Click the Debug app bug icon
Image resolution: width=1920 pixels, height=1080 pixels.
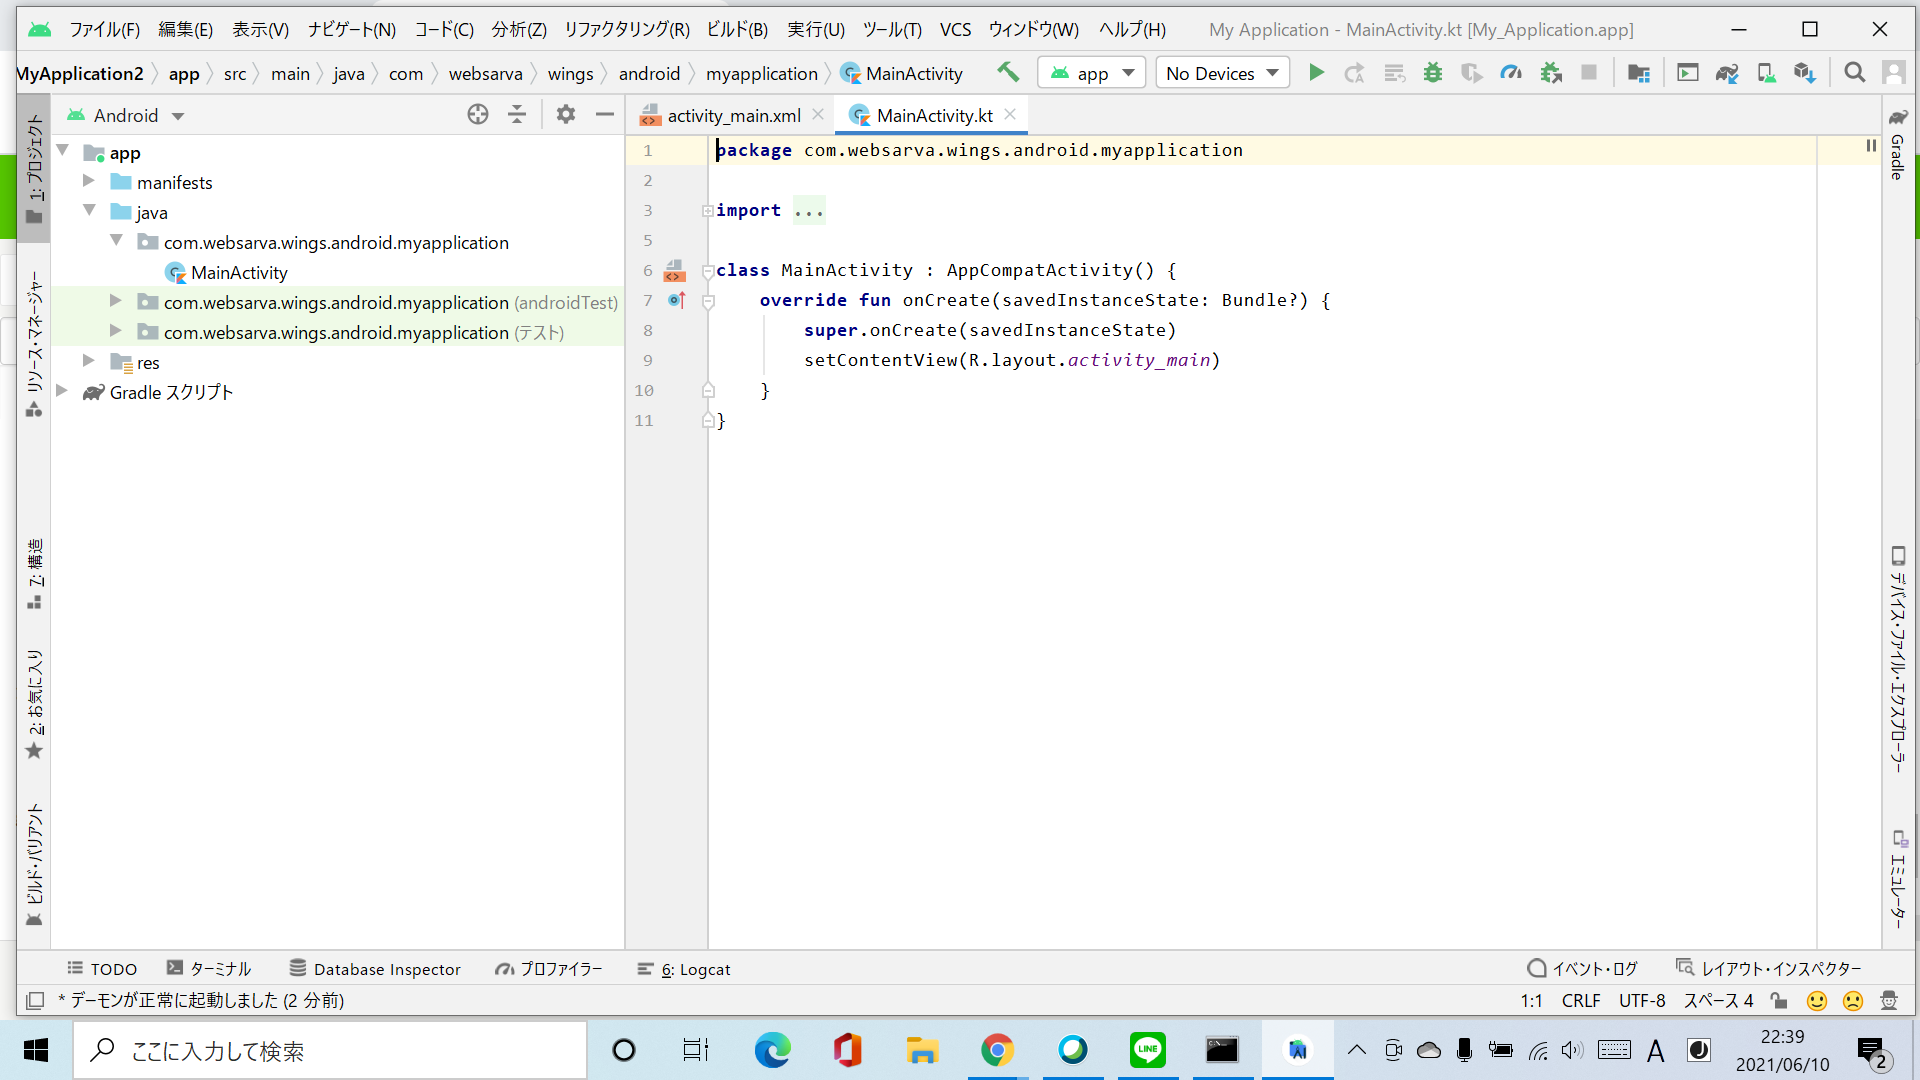point(1432,72)
